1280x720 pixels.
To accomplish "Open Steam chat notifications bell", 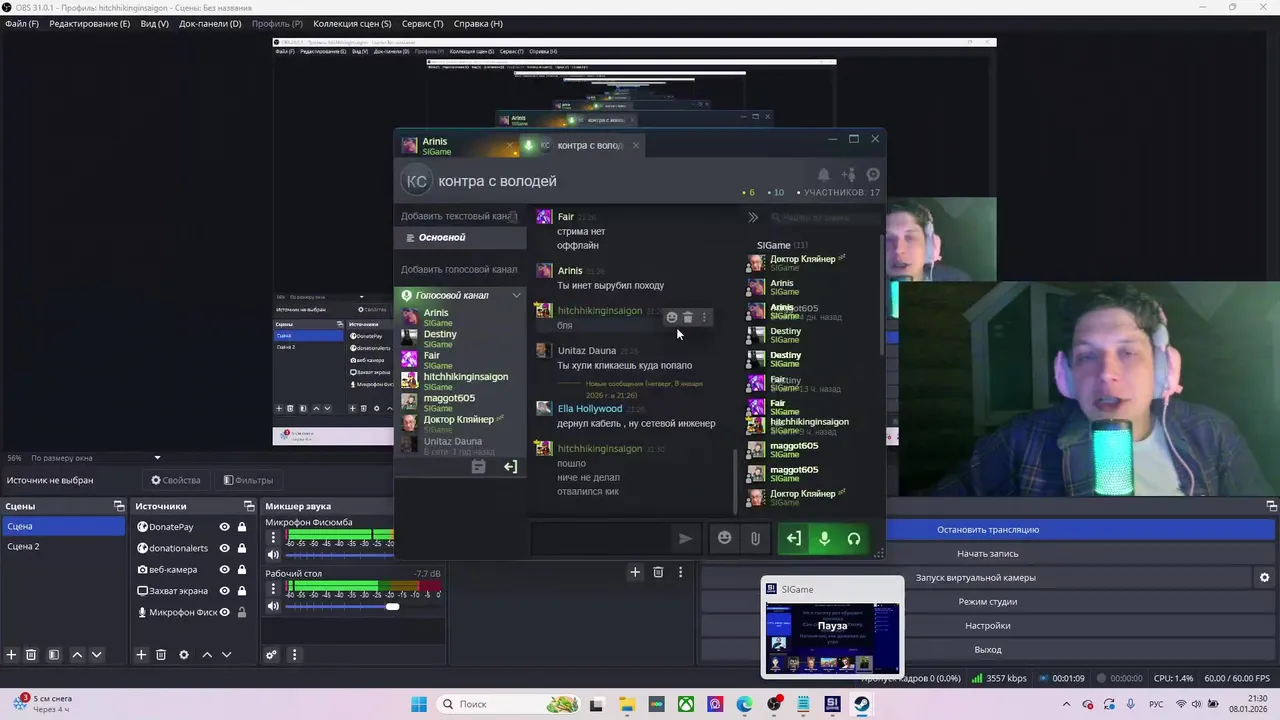I will tap(823, 175).
